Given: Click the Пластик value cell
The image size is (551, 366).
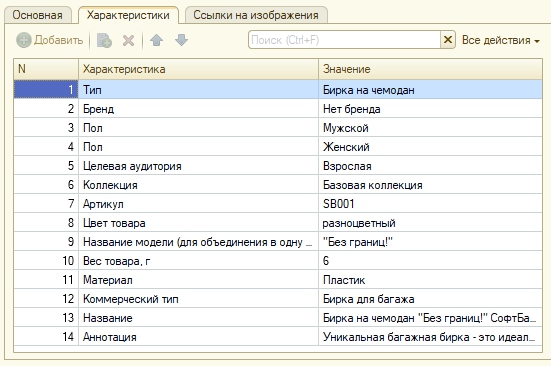Looking at the screenshot, I should click(x=430, y=280).
